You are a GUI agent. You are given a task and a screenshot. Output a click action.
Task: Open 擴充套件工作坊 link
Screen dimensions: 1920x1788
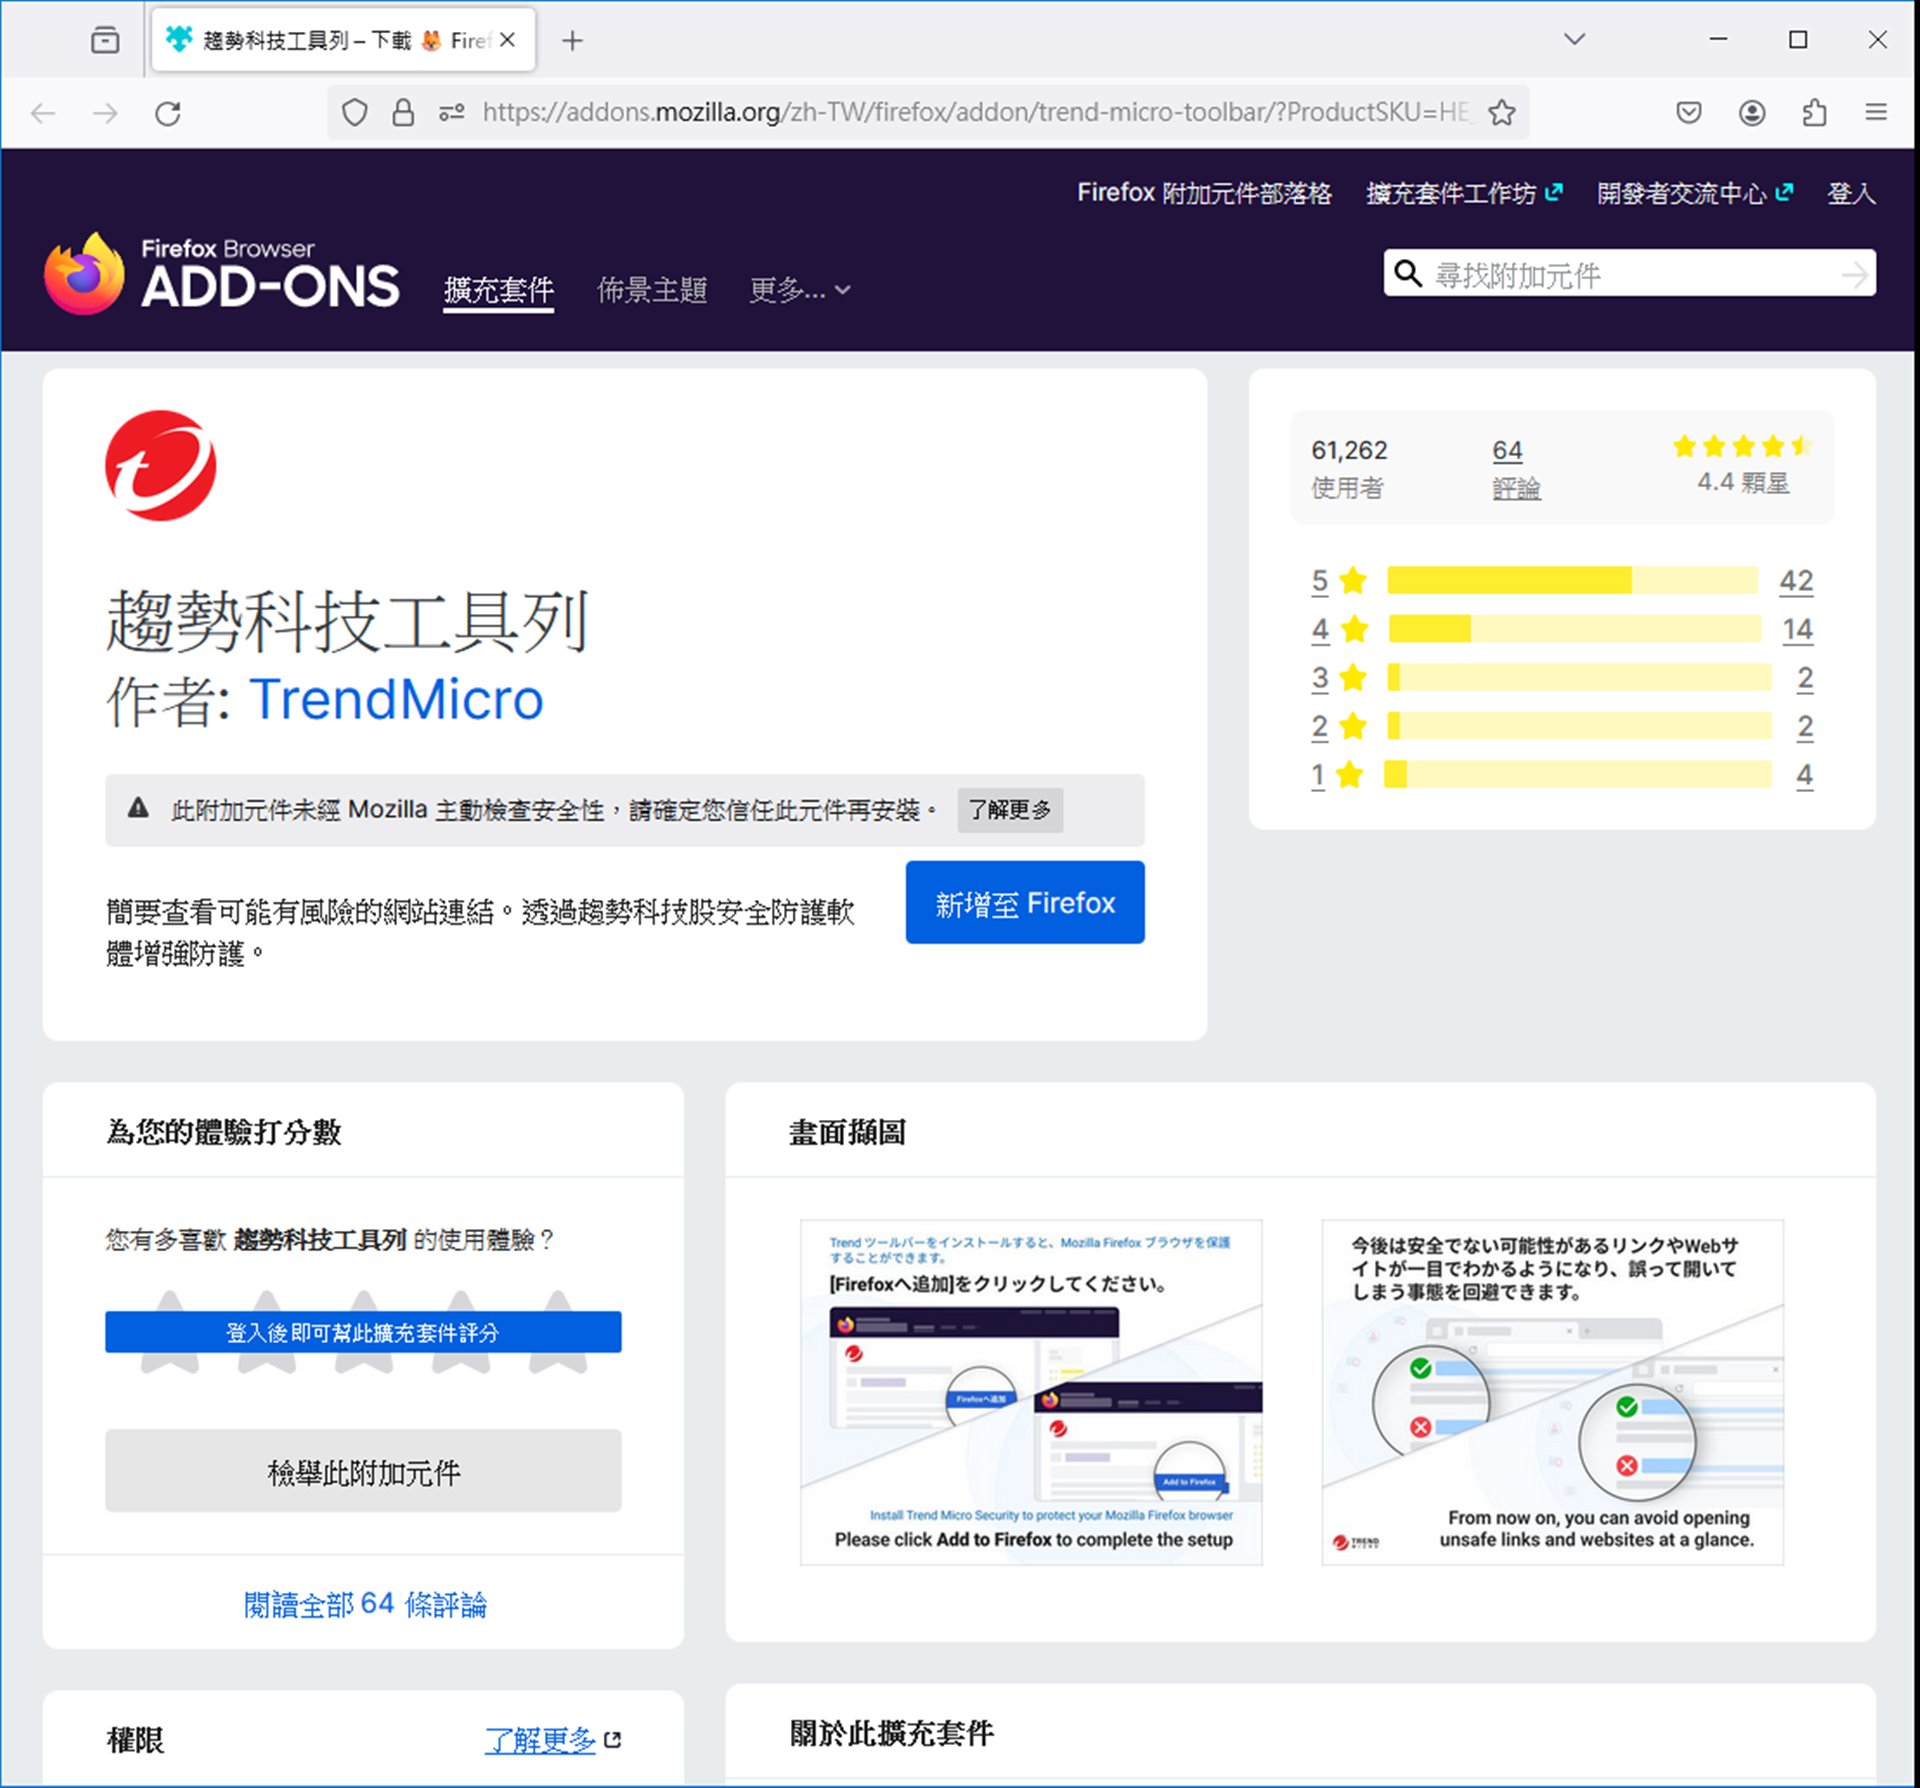tap(1464, 193)
